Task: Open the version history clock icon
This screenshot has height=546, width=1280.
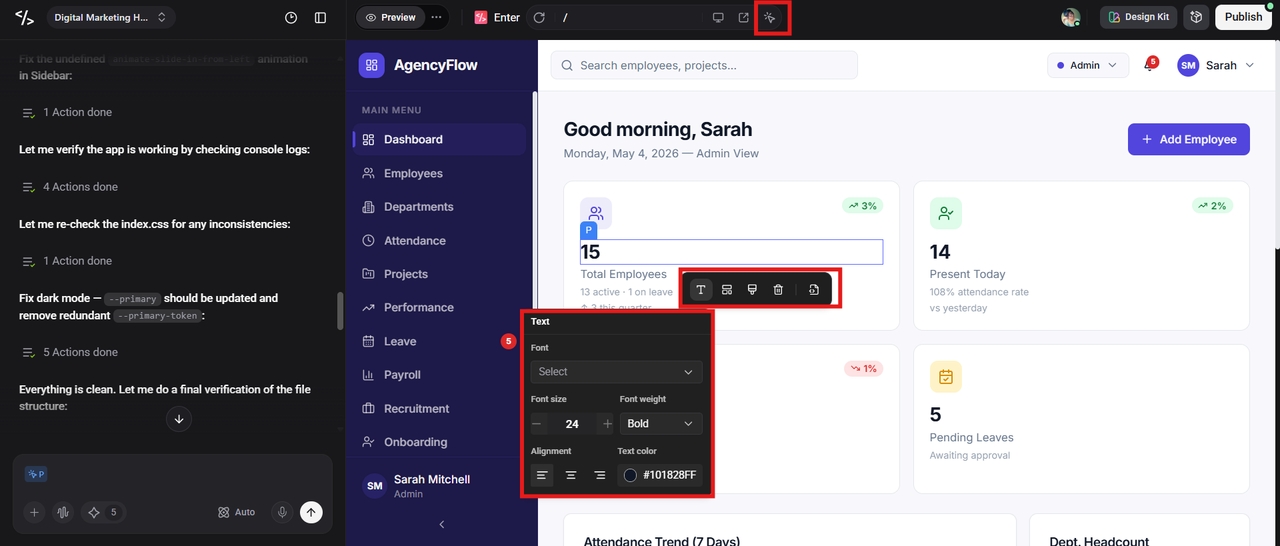Action: (x=291, y=18)
